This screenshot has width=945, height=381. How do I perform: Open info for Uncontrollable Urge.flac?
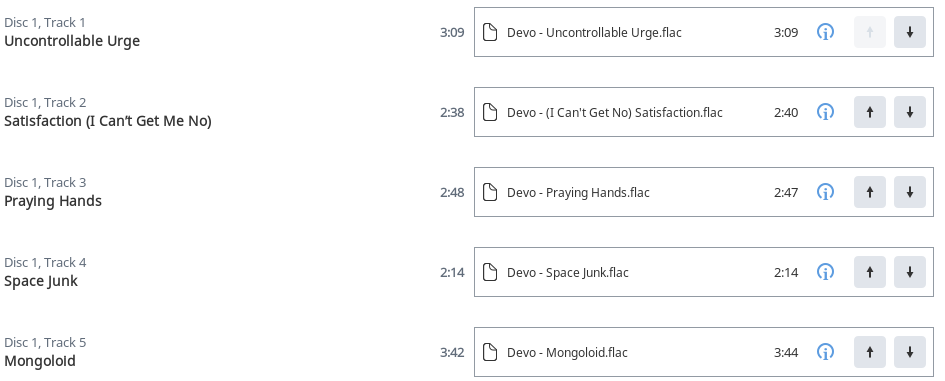pyautogui.click(x=825, y=32)
